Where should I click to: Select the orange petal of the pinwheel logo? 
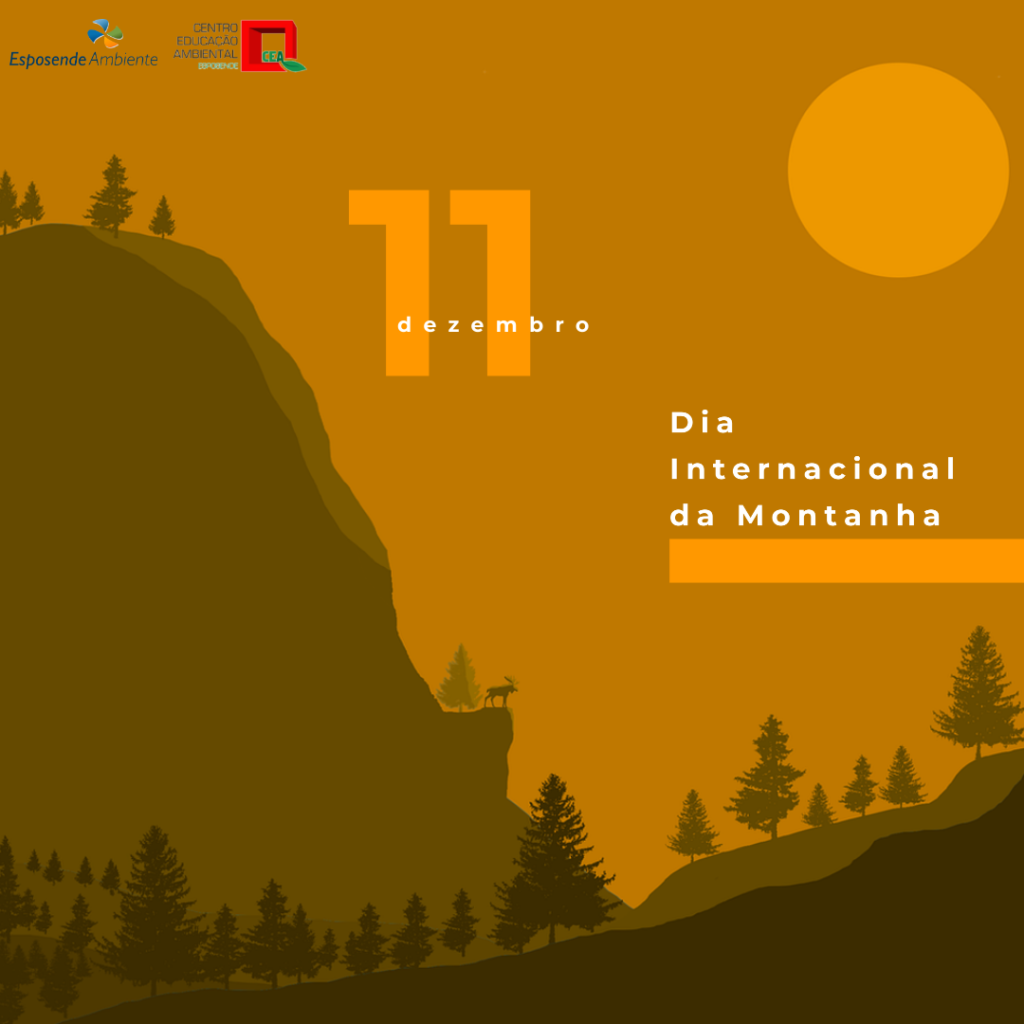(110, 42)
